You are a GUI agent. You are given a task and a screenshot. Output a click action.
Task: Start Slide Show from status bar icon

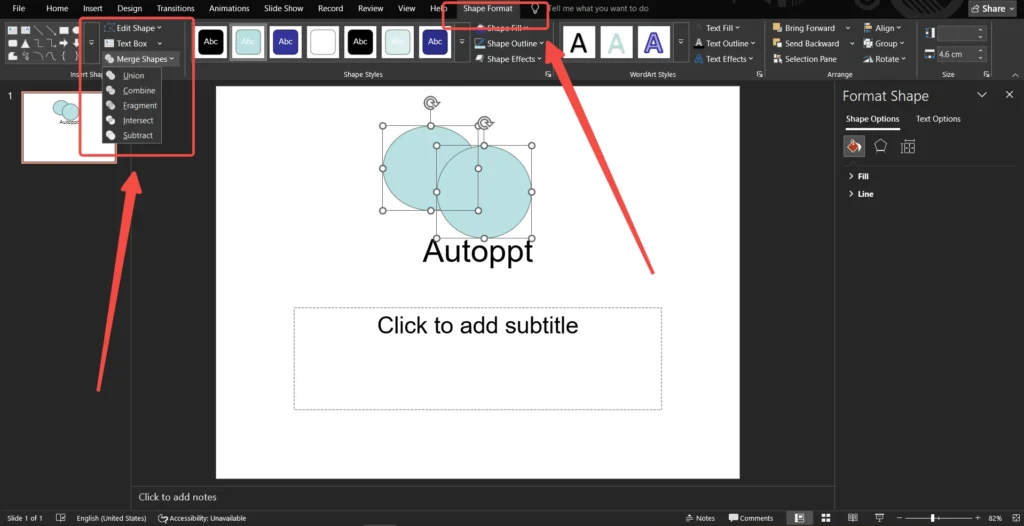880,518
